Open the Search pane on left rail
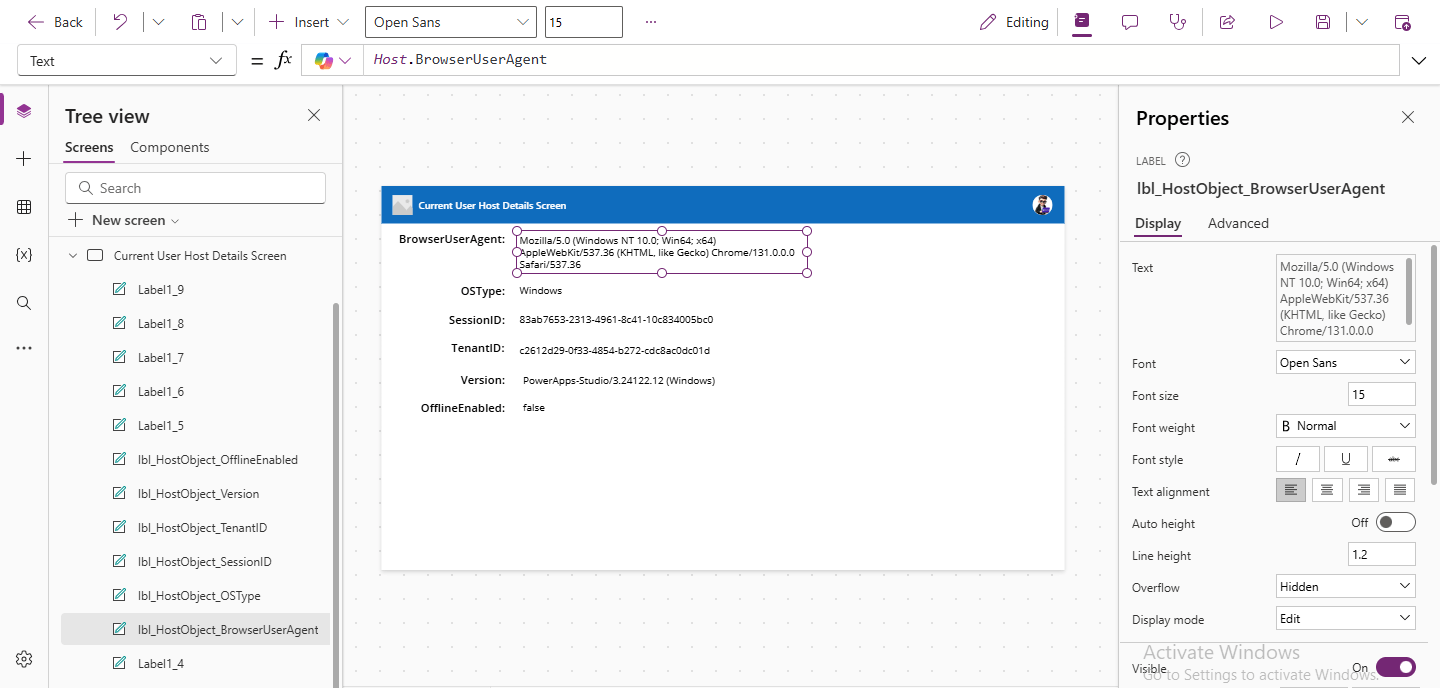 [24, 303]
